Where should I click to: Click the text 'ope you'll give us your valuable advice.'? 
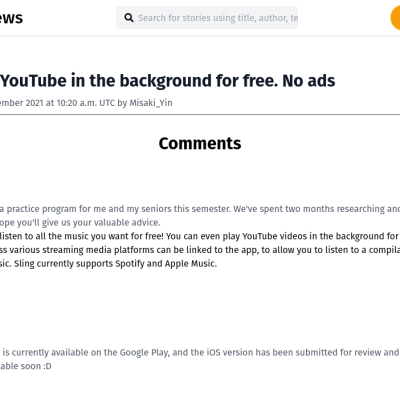[x=80, y=222]
